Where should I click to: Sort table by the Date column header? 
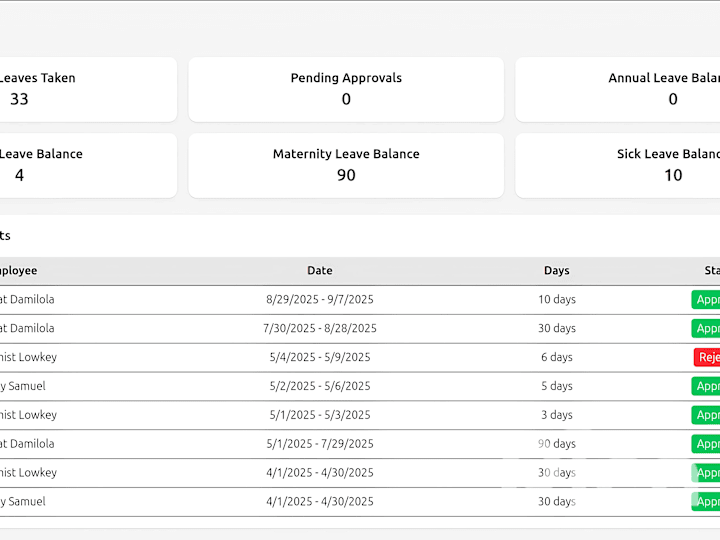tap(320, 271)
